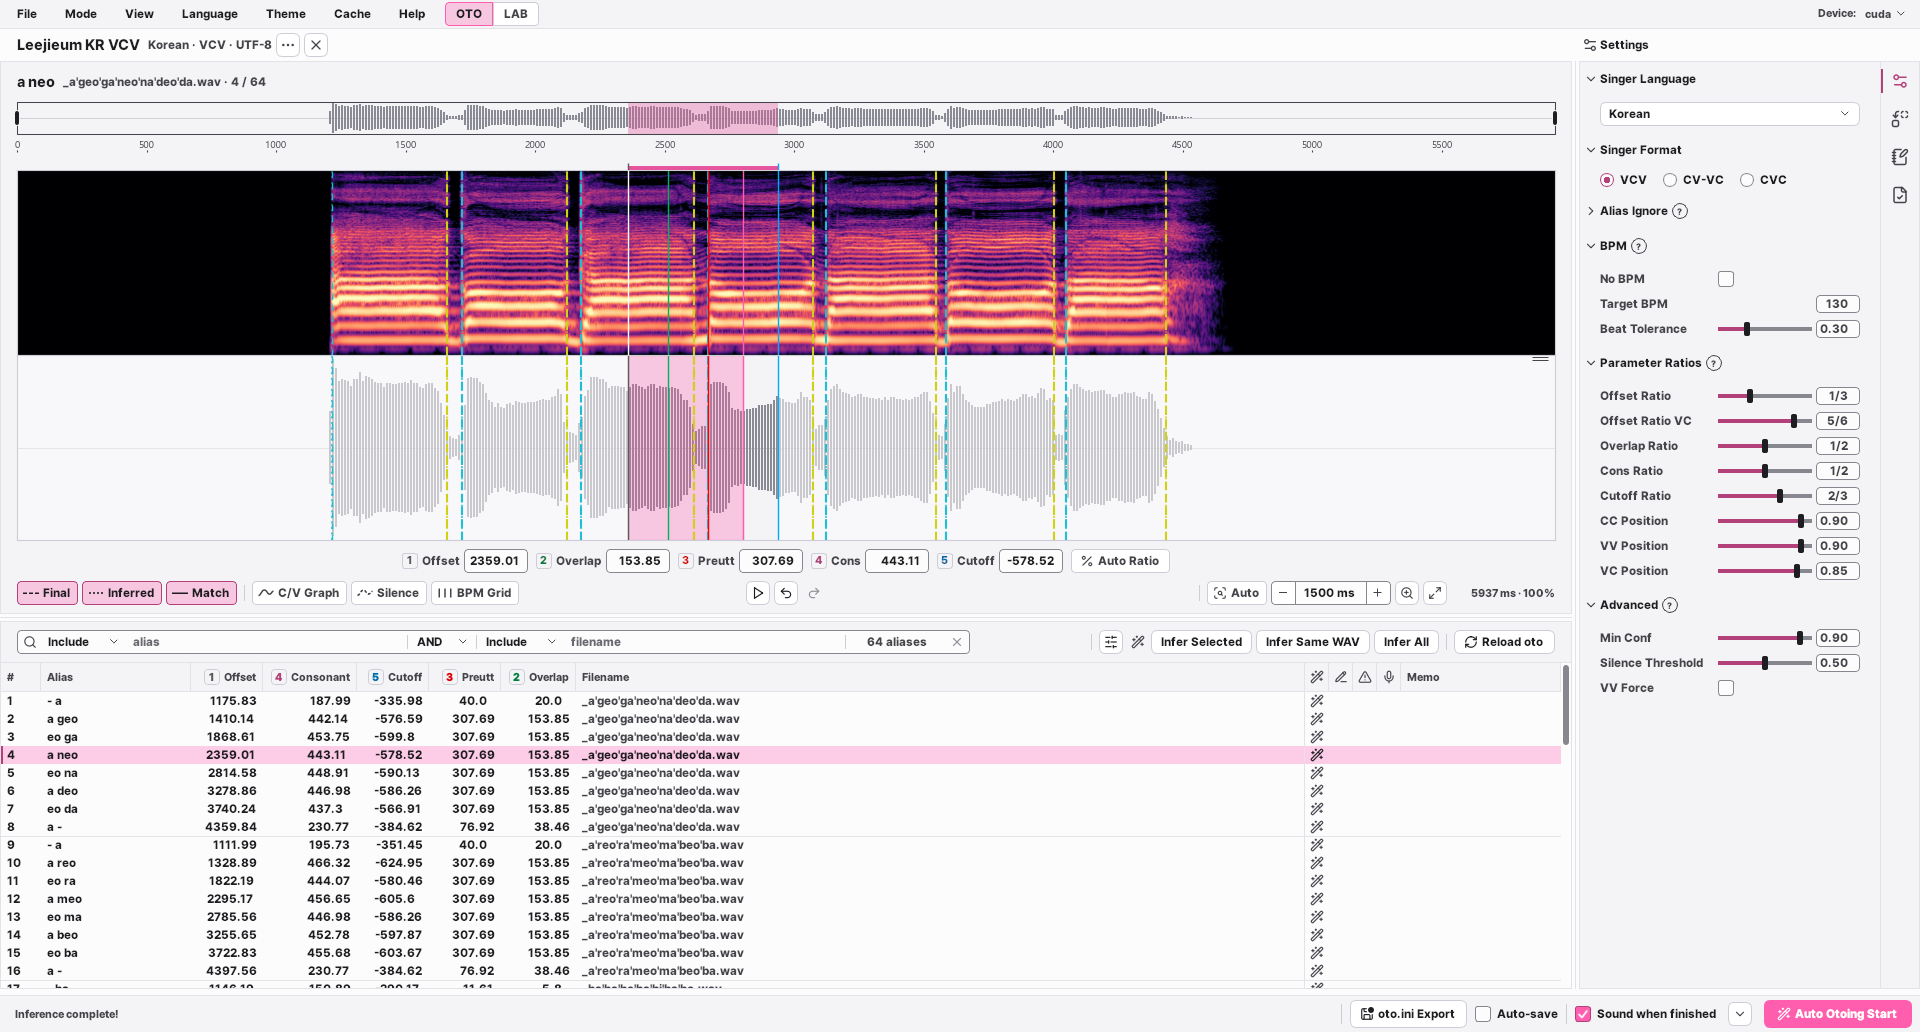Image resolution: width=1920 pixels, height=1032 pixels.
Task: Open the dropdown beside Sound when finished
Action: pos(1740,1014)
